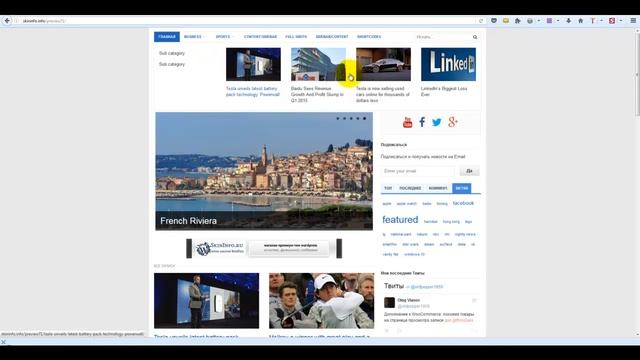
Task: Open Baidu Sees Revenue Growth article link
Action: click(317, 94)
